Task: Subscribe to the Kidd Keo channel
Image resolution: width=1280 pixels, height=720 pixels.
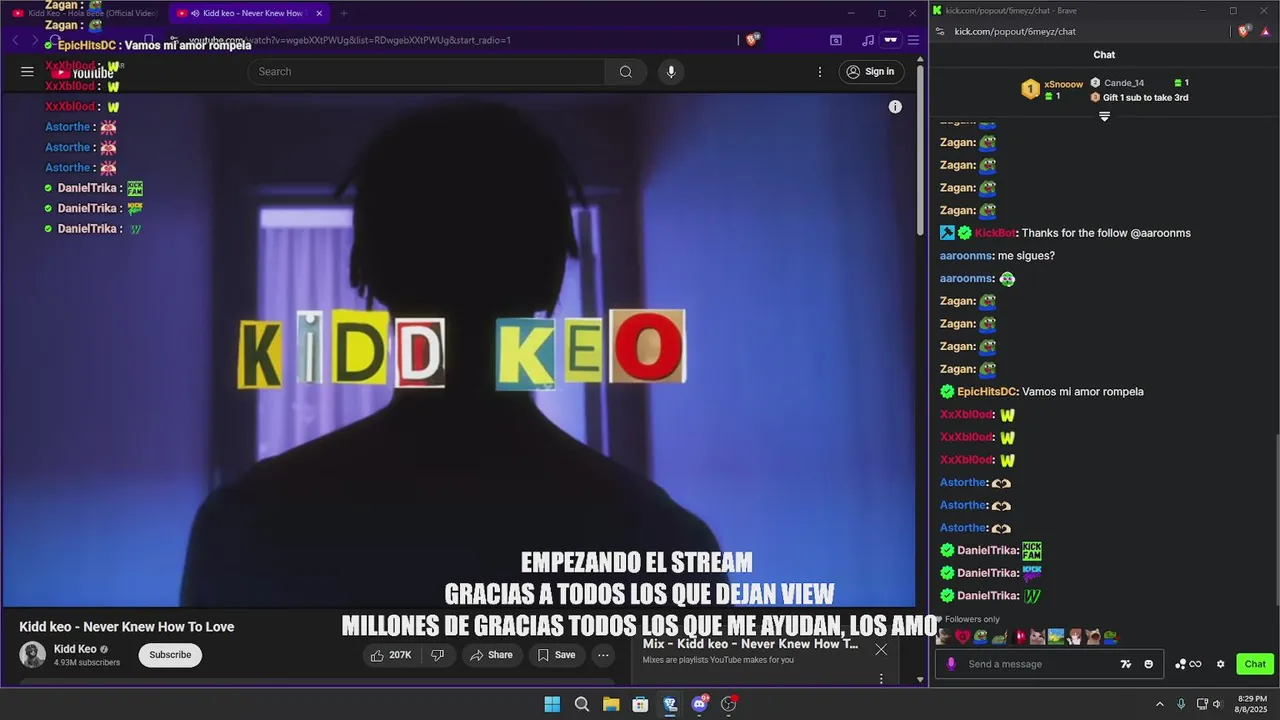Action: point(170,655)
